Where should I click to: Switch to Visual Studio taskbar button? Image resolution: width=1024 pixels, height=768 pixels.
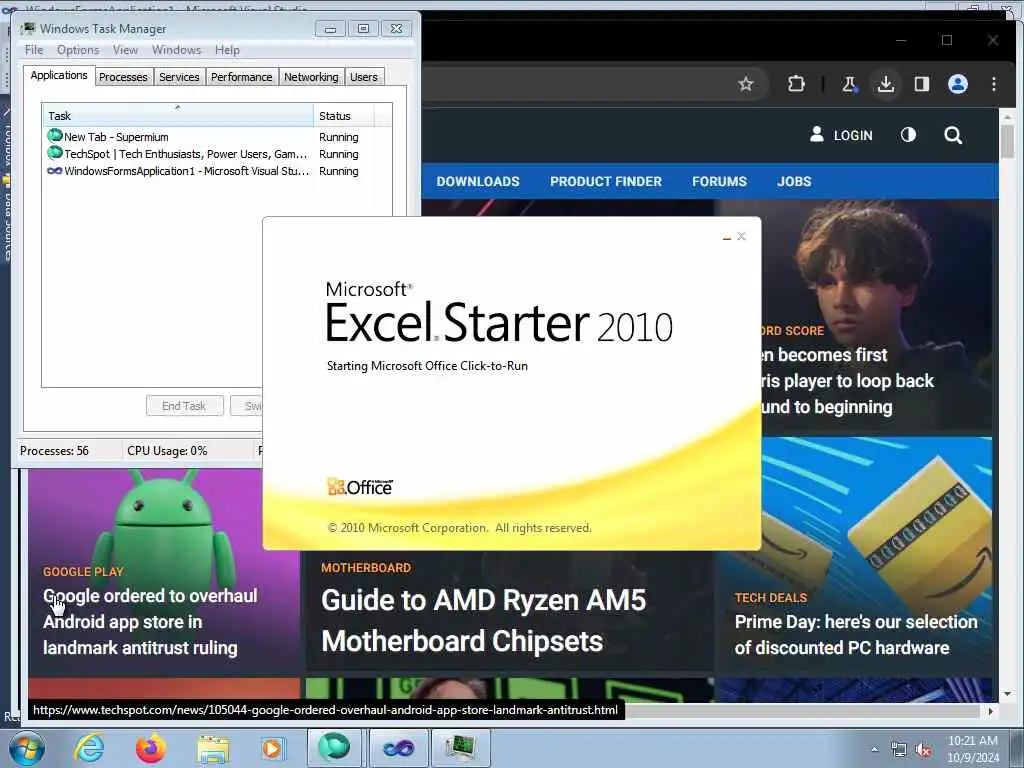click(x=399, y=748)
